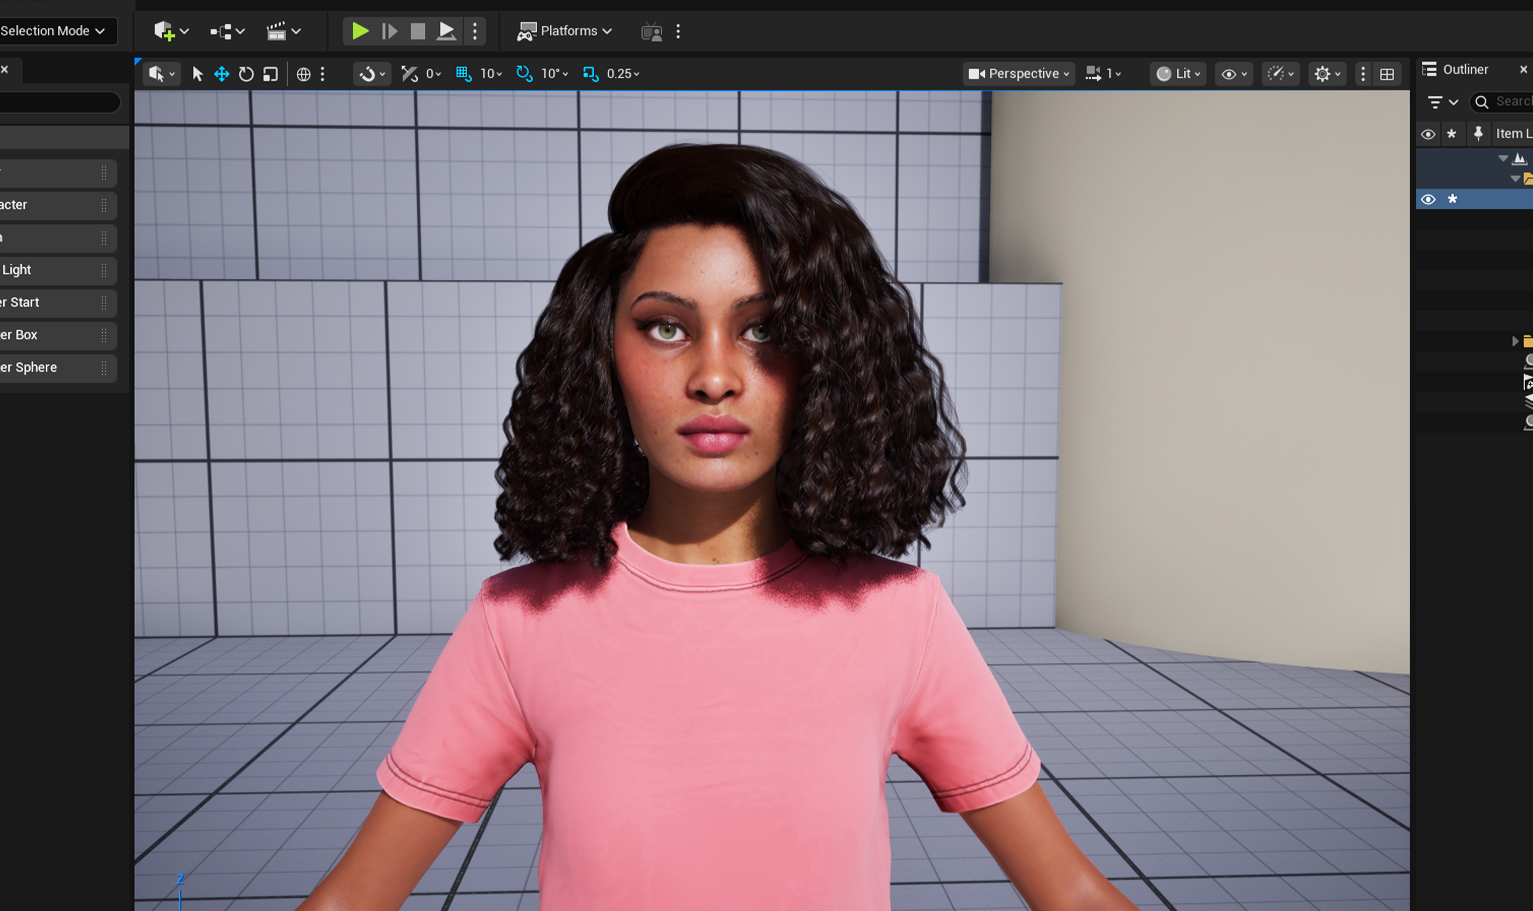Click the Outliner visibility column header eye
Image resolution: width=1533 pixels, height=911 pixels.
1428,134
